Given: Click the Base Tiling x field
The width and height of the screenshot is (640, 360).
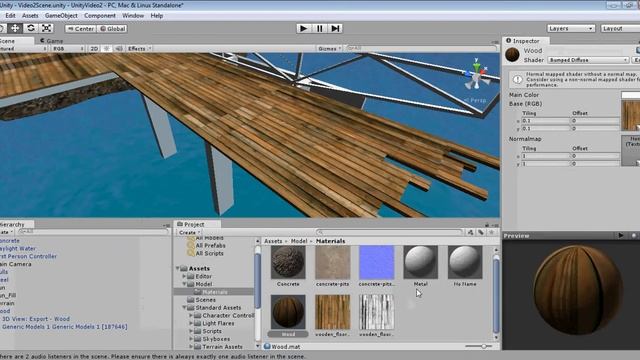Looking at the screenshot, I should point(545,121).
